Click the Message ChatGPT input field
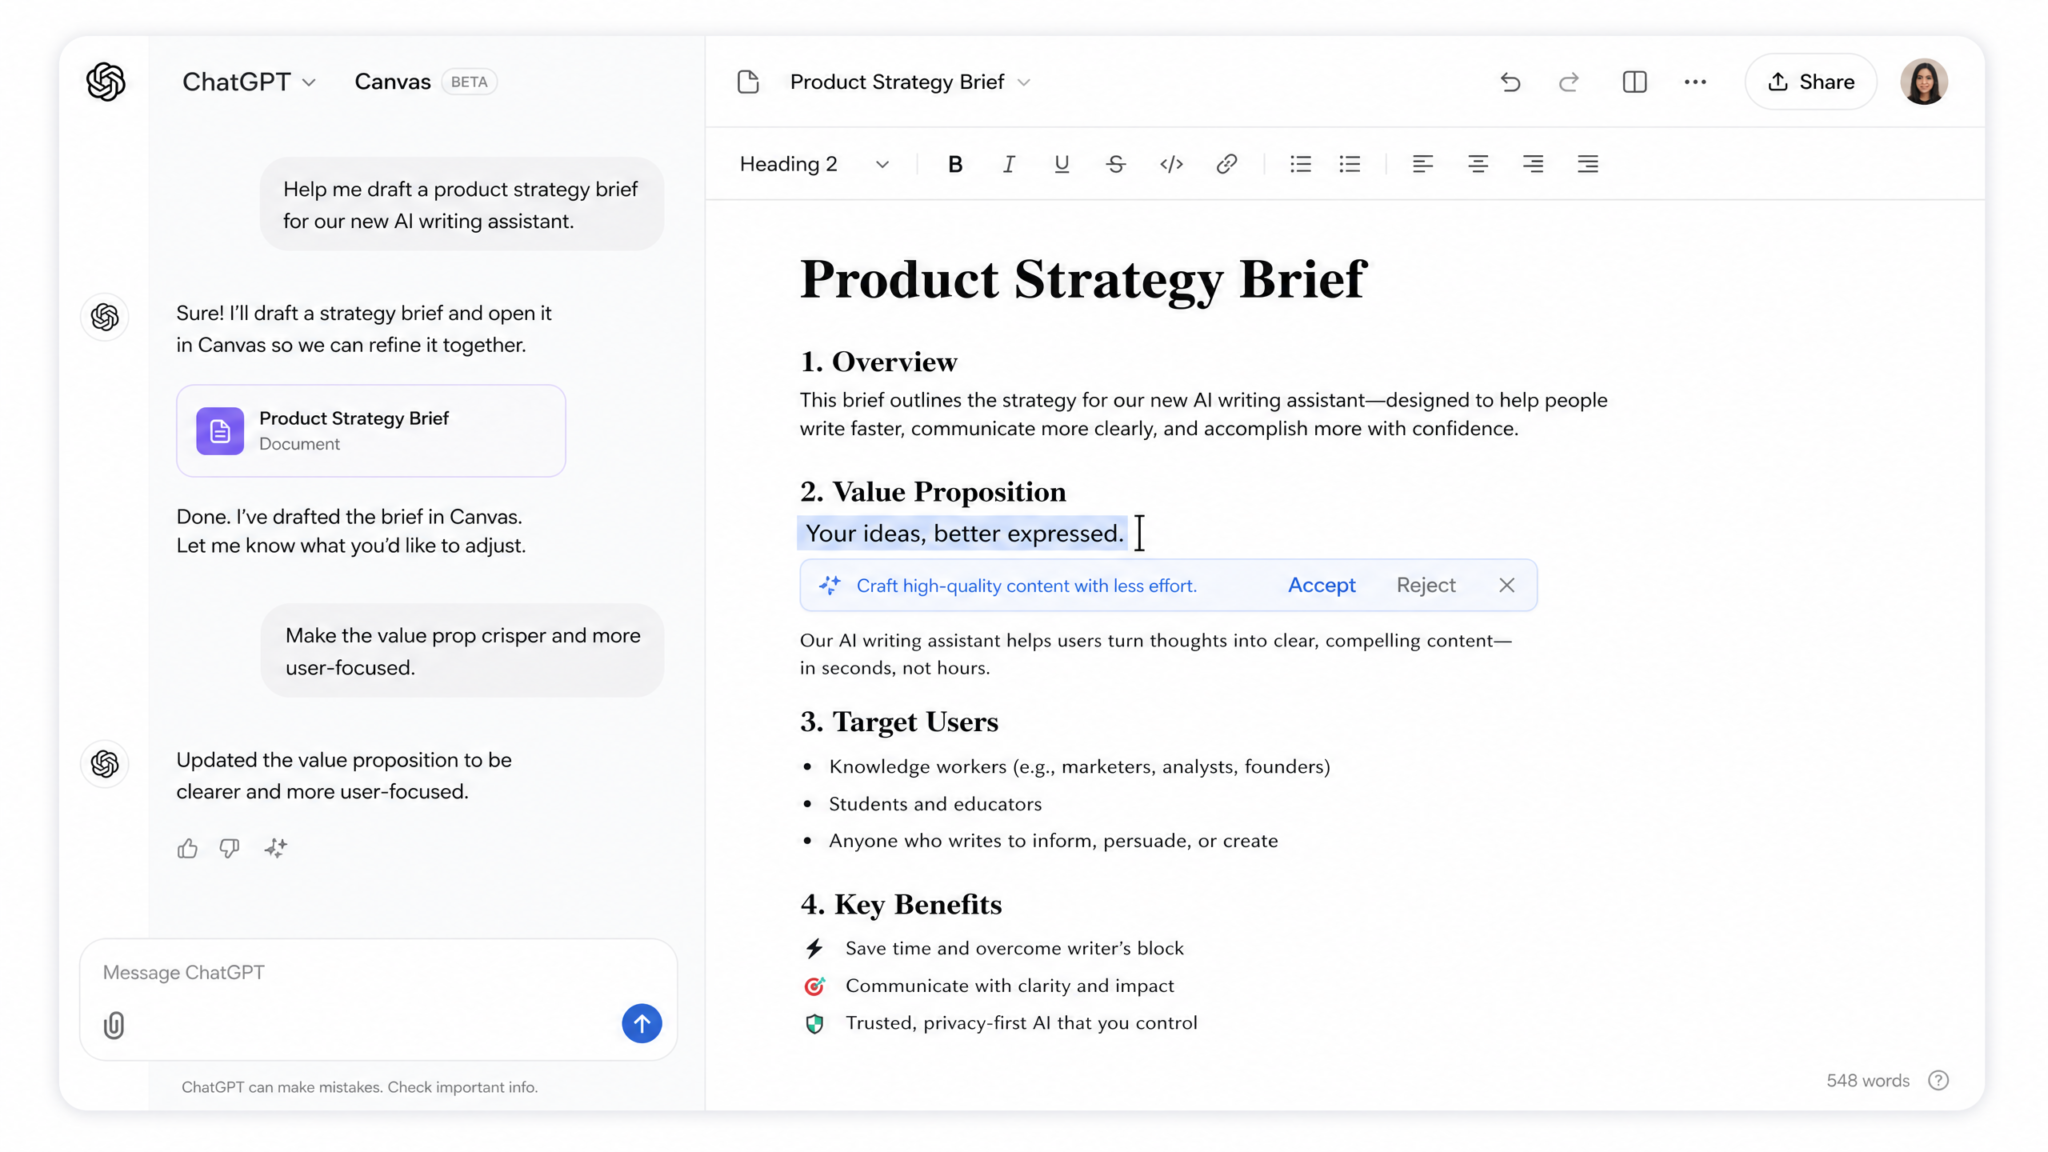 pyautogui.click(x=378, y=973)
